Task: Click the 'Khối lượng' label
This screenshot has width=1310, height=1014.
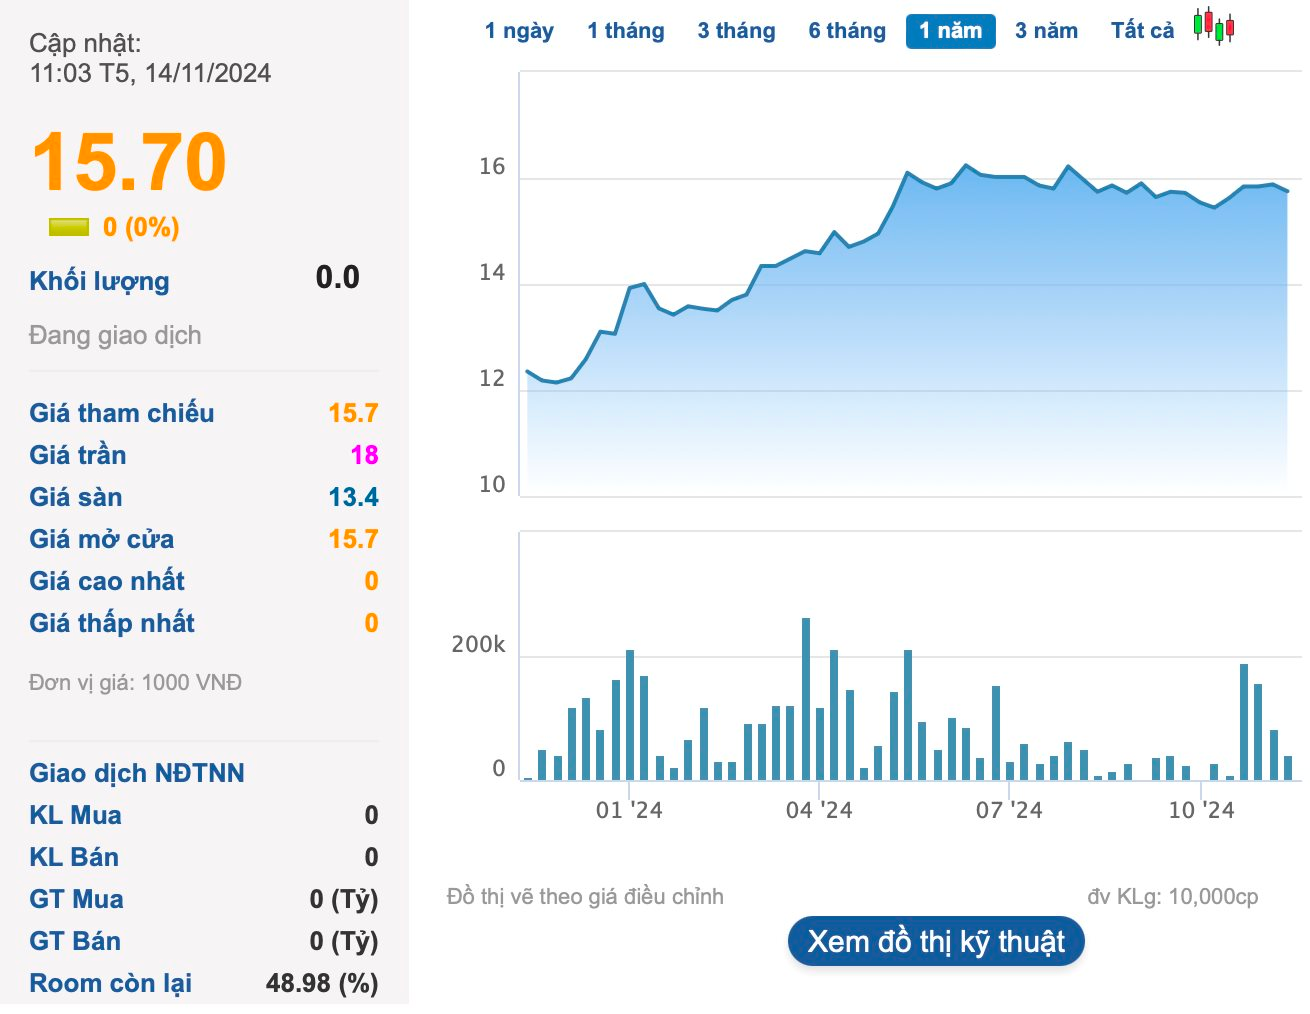Action: pyautogui.click(x=99, y=281)
